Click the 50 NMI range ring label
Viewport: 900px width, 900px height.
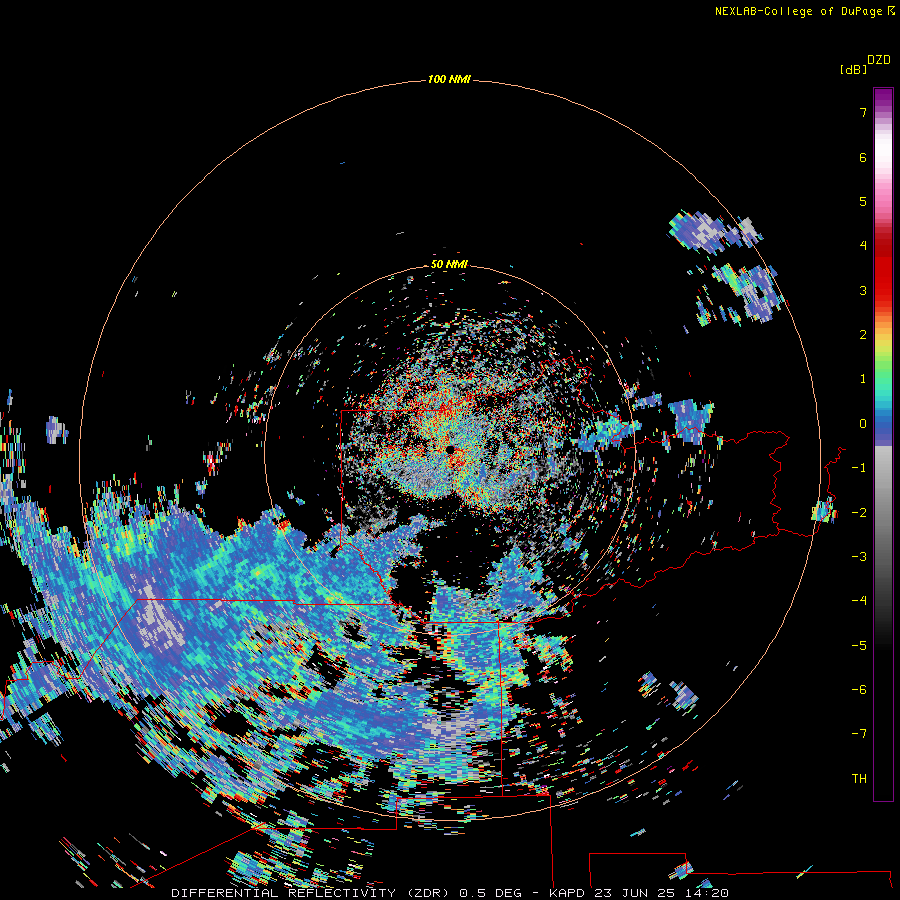pyautogui.click(x=449, y=264)
